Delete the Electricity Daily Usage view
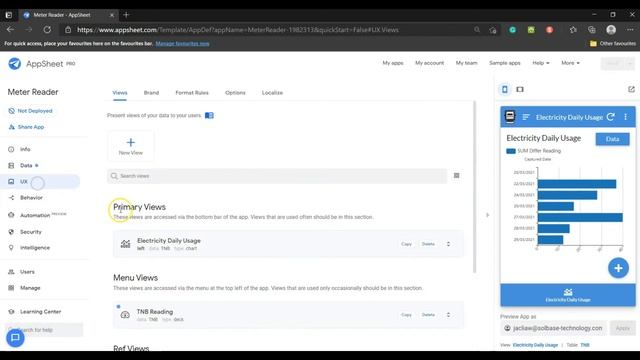Screen dimensions: 640x360 [x=428, y=244]
